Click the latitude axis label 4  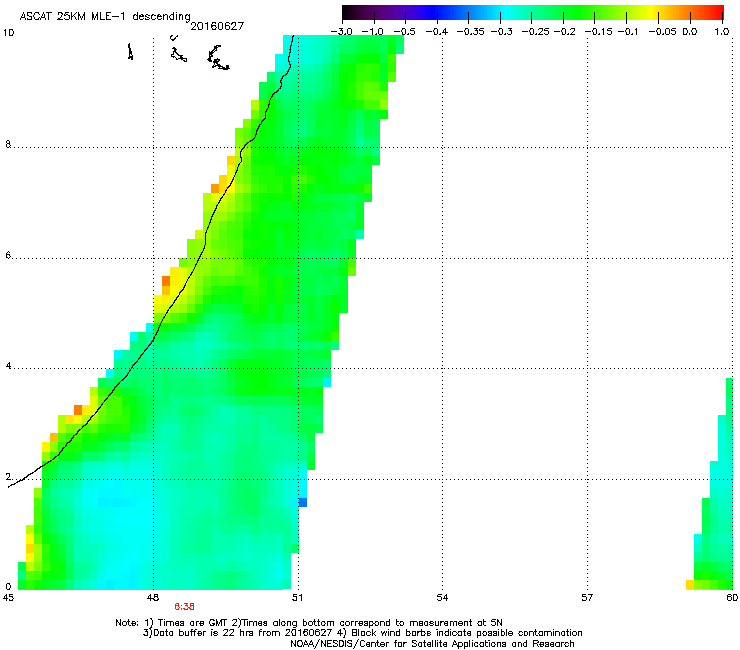pos(8,366)
